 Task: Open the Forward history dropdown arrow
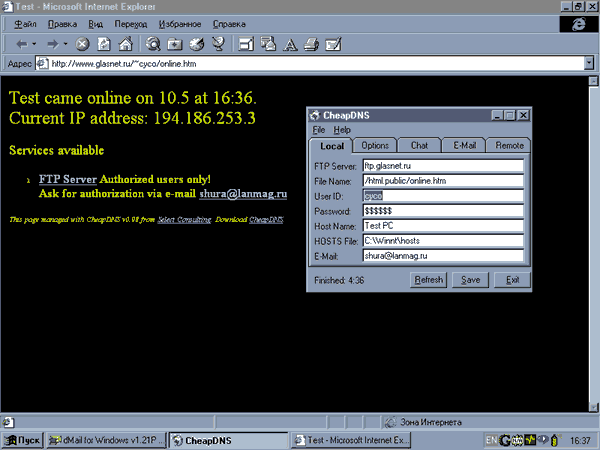pos(65,44)
